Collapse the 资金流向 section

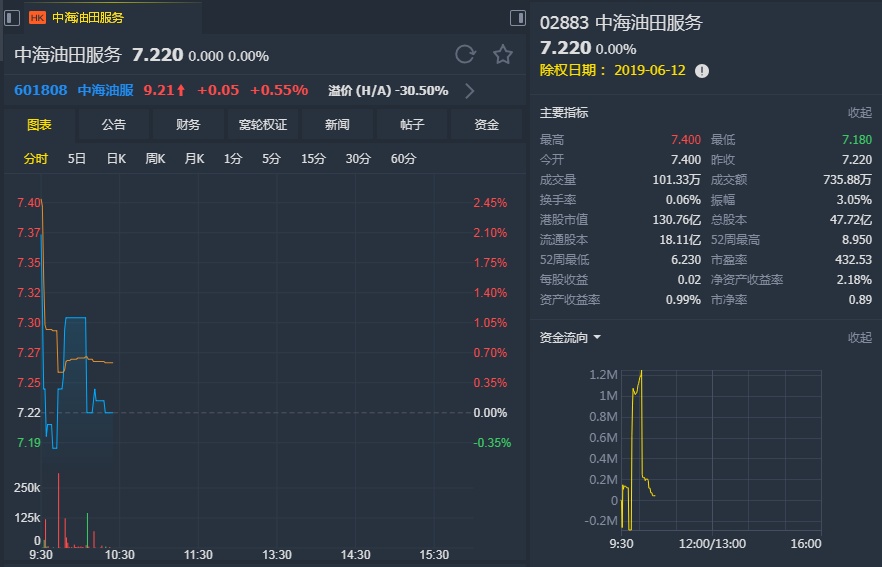point(859,338)
